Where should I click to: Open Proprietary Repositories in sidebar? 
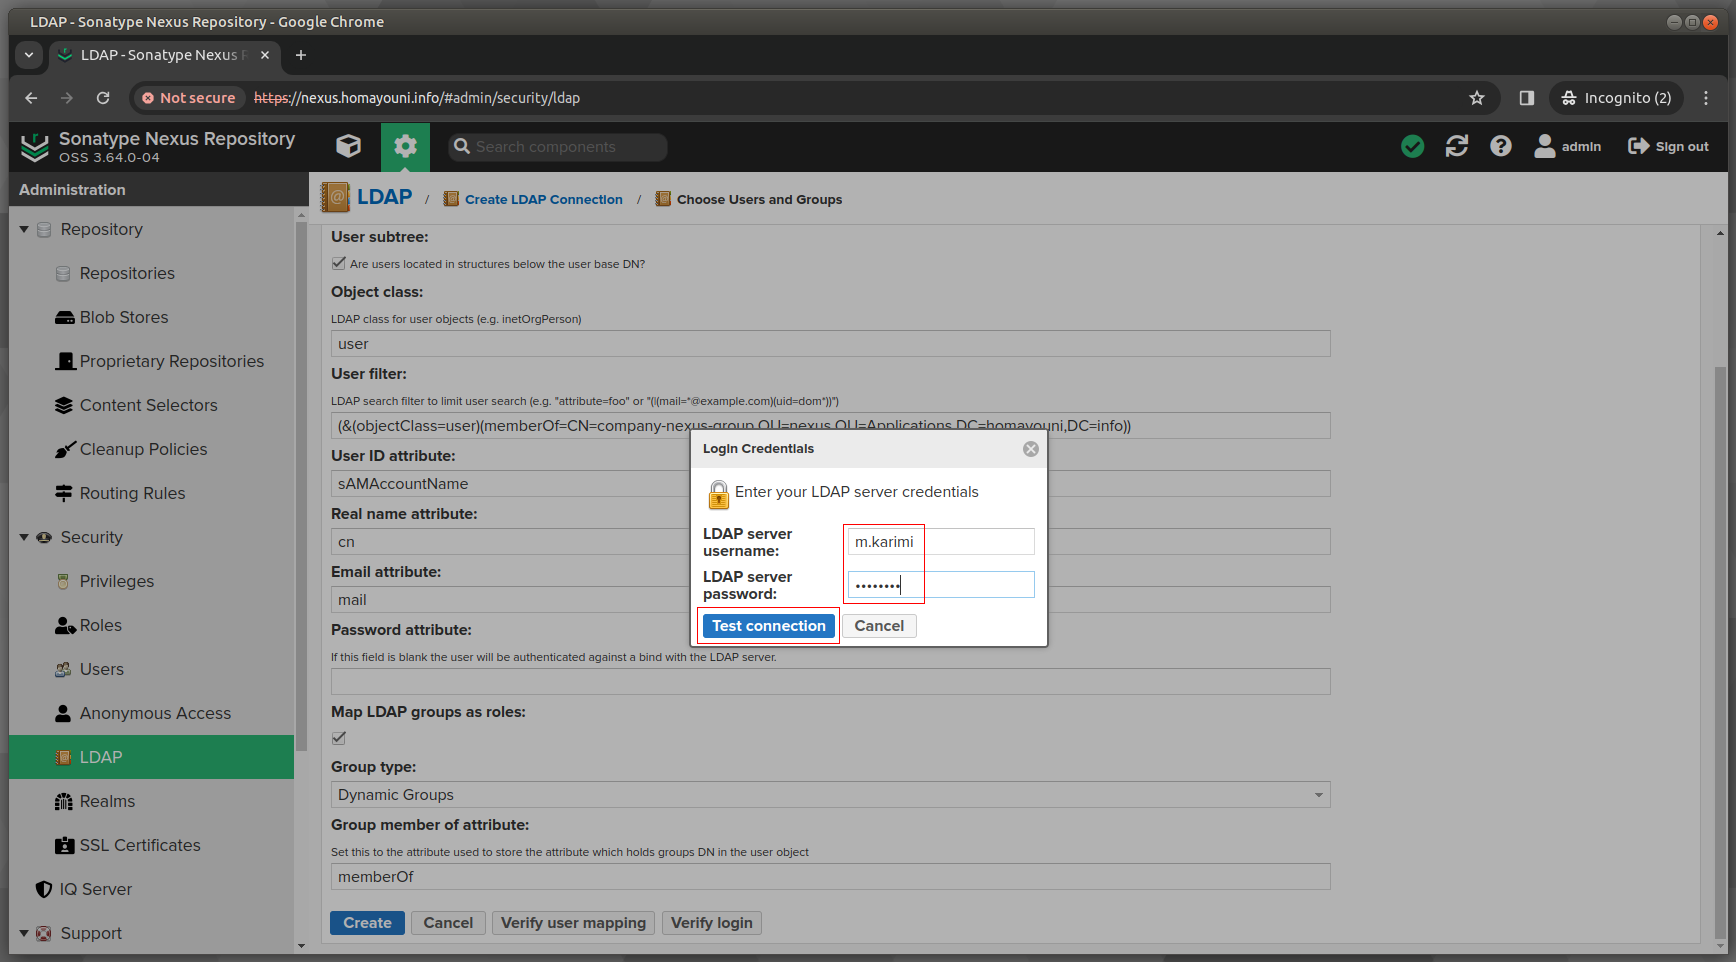tap(172, 361)
